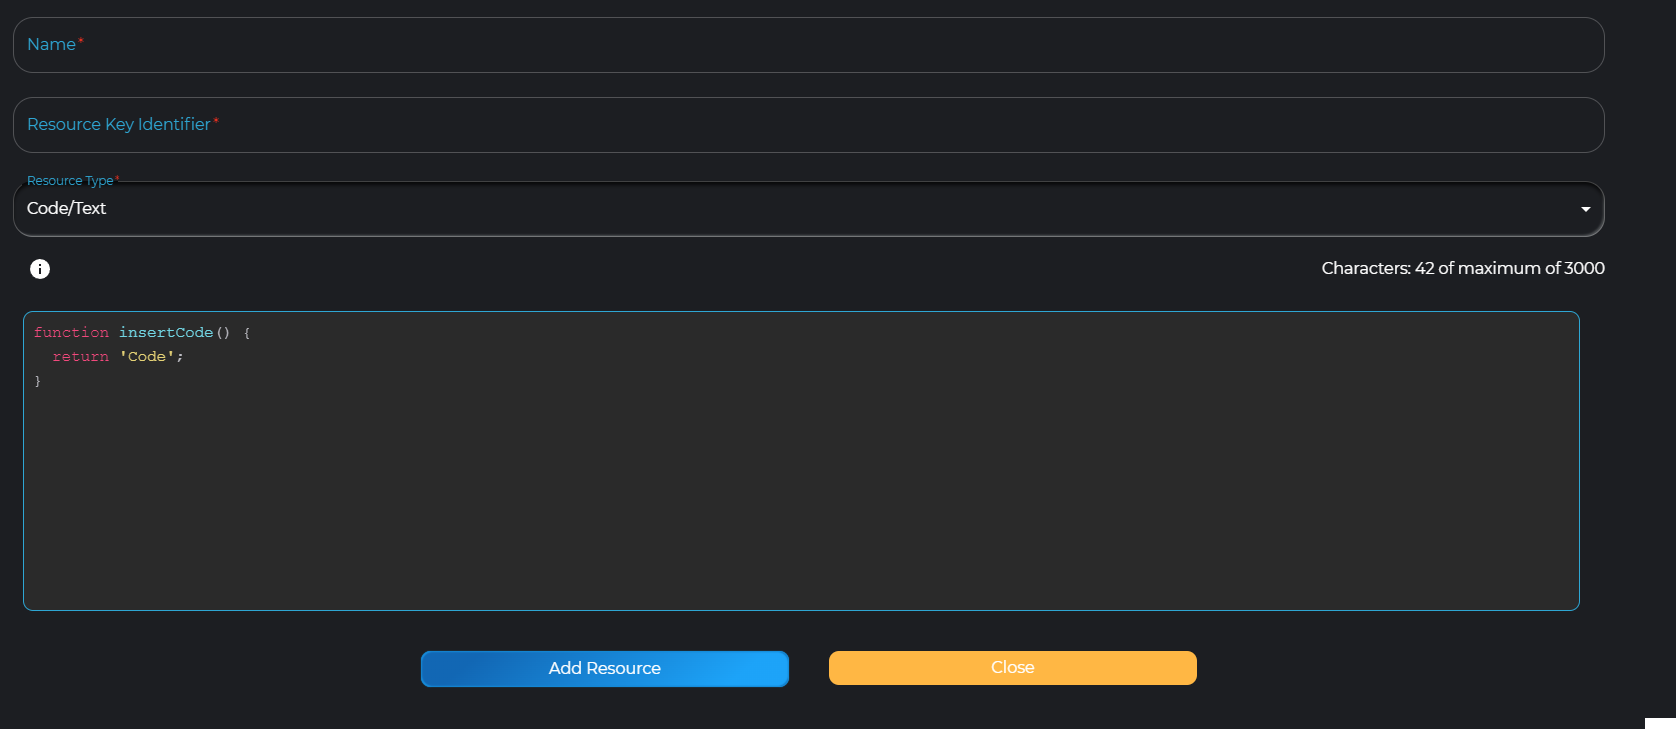Click the opening curly brace on line one
1676x729 pixels.
coord(247,333)
